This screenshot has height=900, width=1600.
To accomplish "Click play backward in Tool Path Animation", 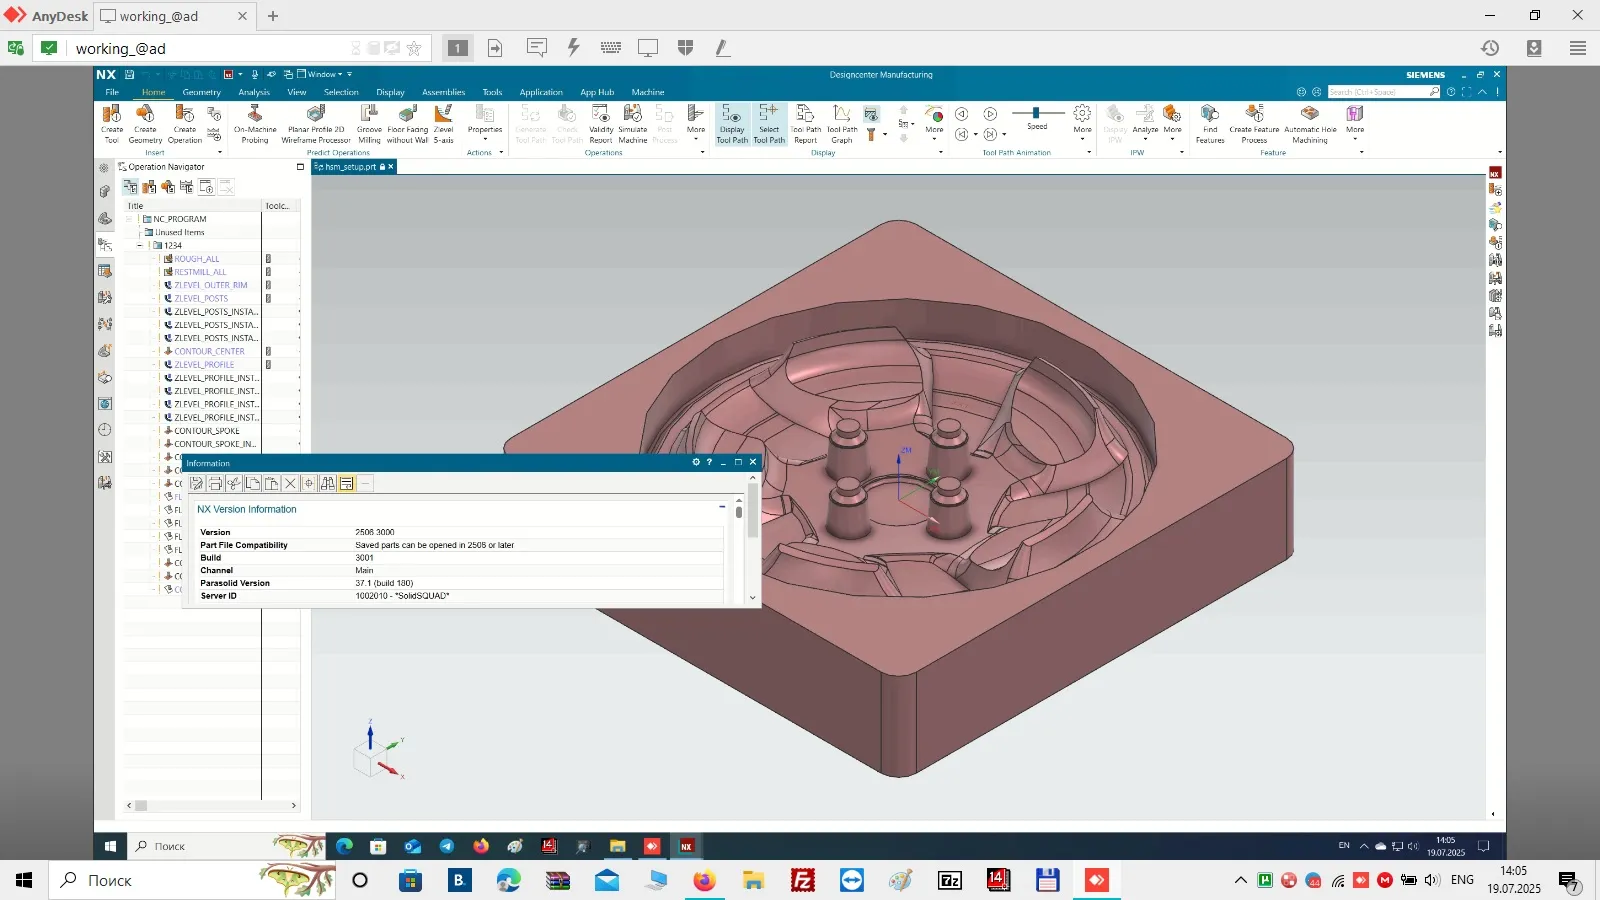I will [961, 114].
